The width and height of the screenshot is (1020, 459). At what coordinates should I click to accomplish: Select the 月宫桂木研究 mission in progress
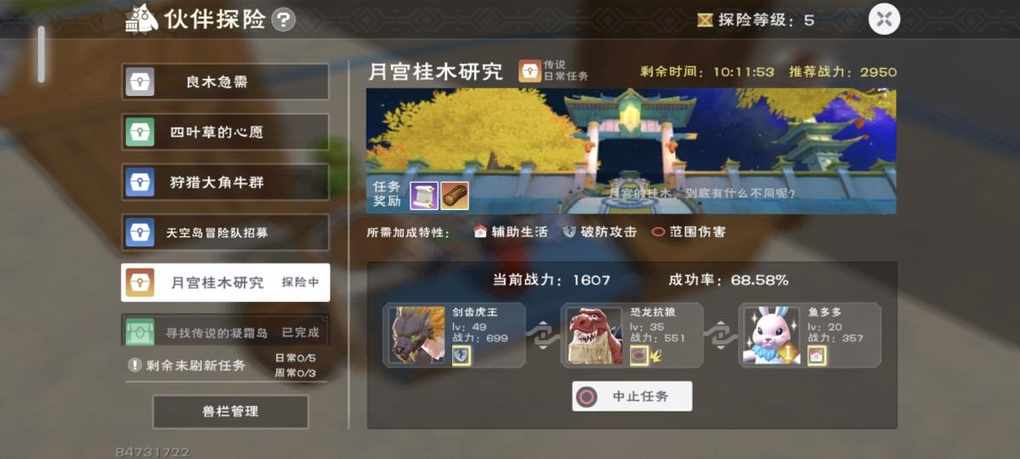(x=225, y=282)
